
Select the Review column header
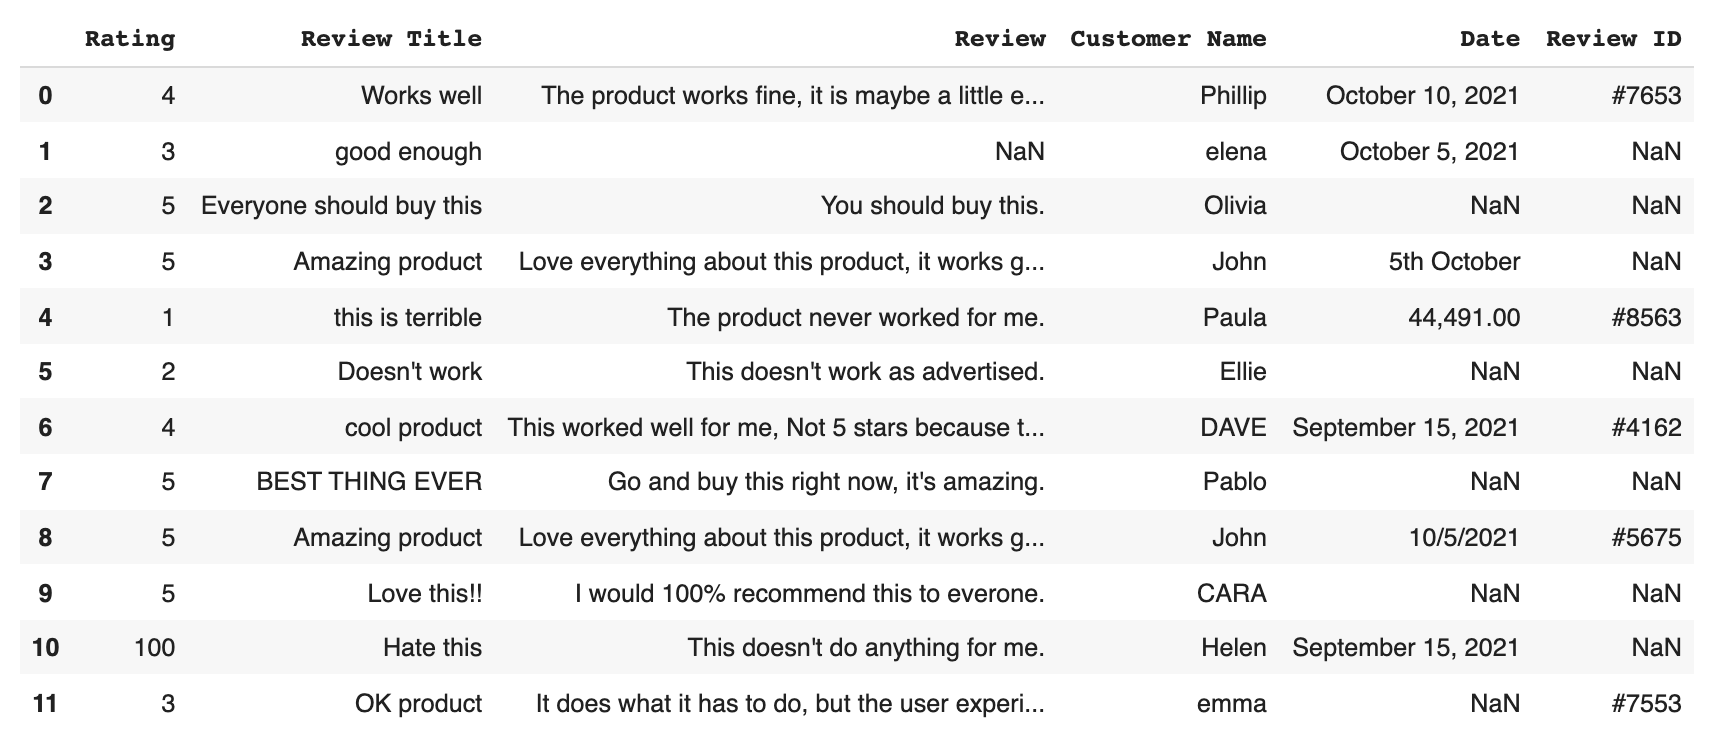pos(1000,39)
